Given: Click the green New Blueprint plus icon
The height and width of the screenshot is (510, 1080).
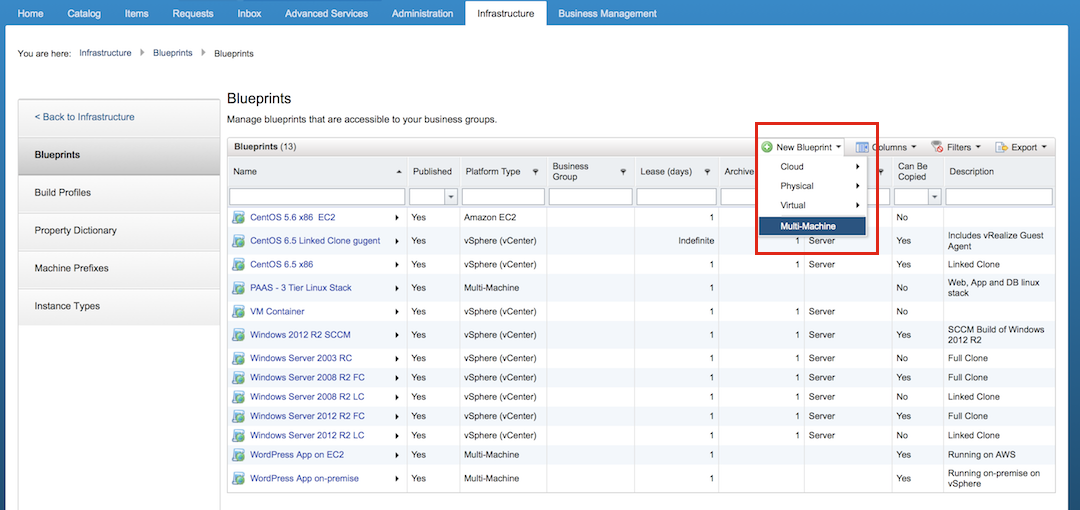Looking at the screenshot, I should tap(767, 147).
